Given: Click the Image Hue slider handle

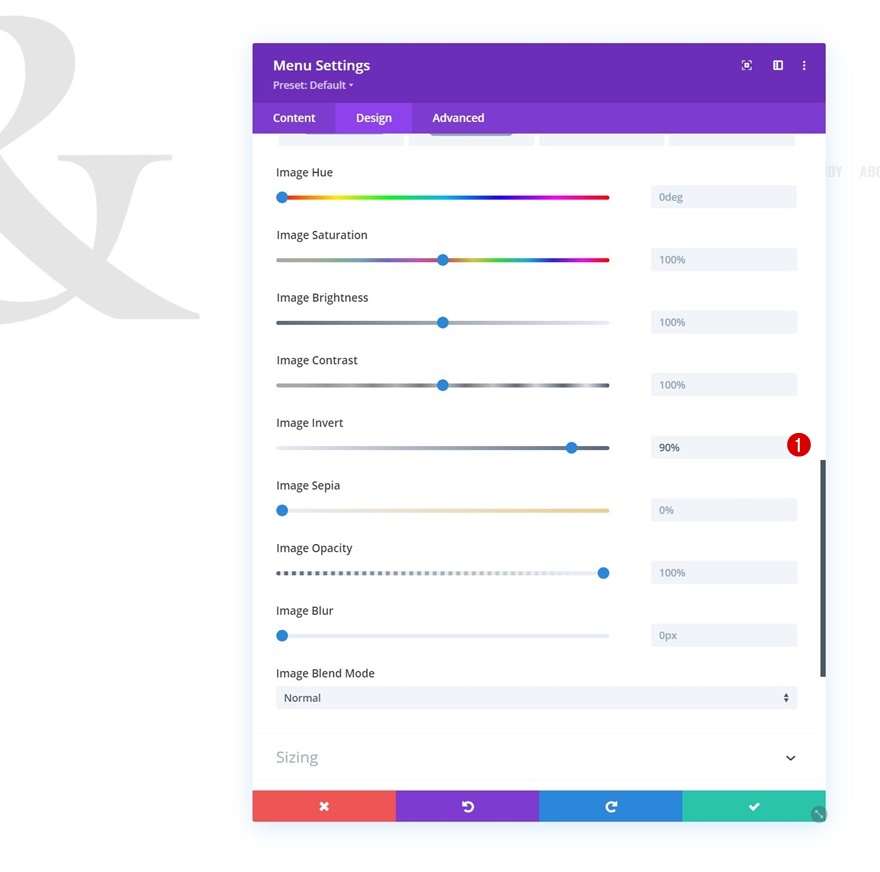Looking at the screenshot, I should pos(282,198).
